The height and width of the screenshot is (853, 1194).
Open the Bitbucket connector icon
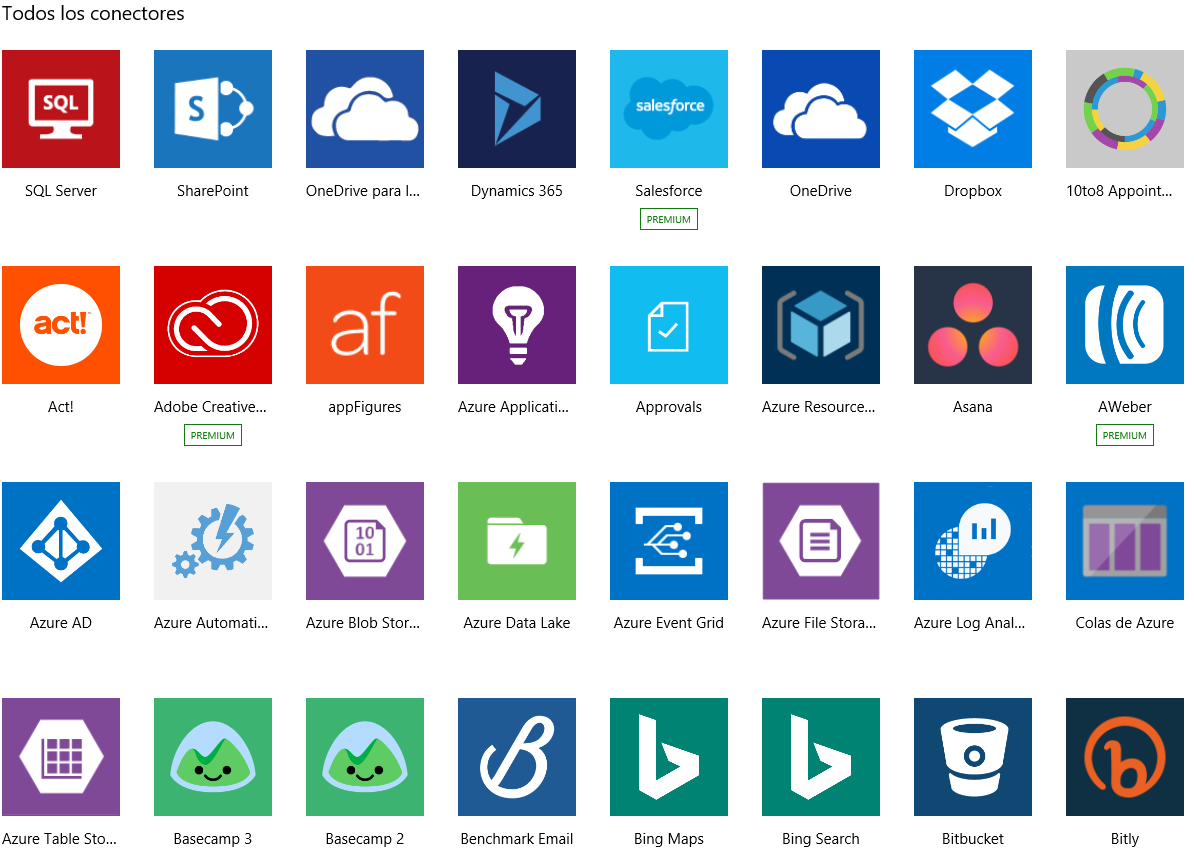[973, 757]
